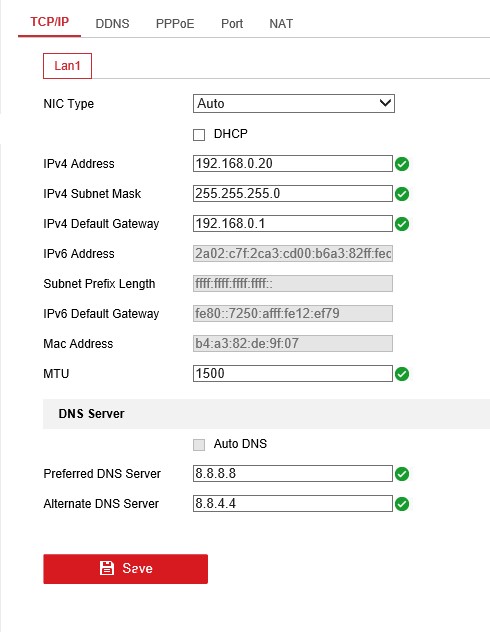Select the Lan1 interface button
490x632 pixels.
(67, 66)
